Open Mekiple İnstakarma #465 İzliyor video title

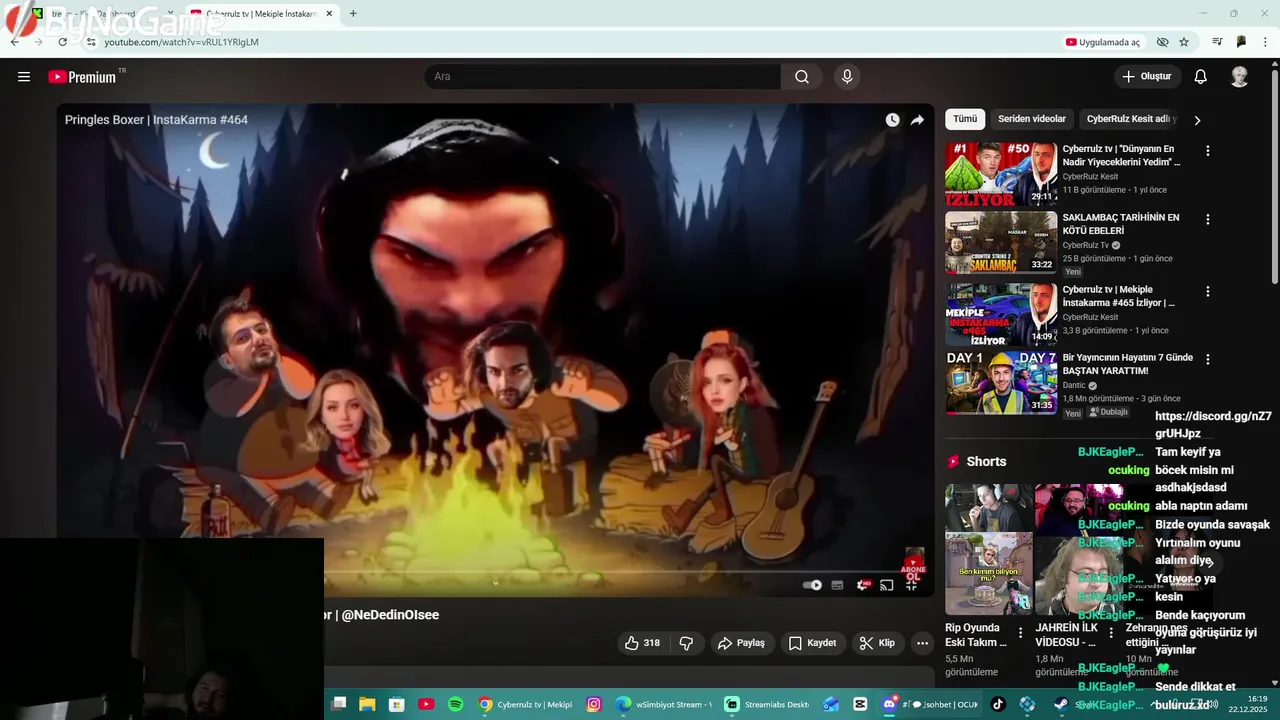tap(1119, 296)
